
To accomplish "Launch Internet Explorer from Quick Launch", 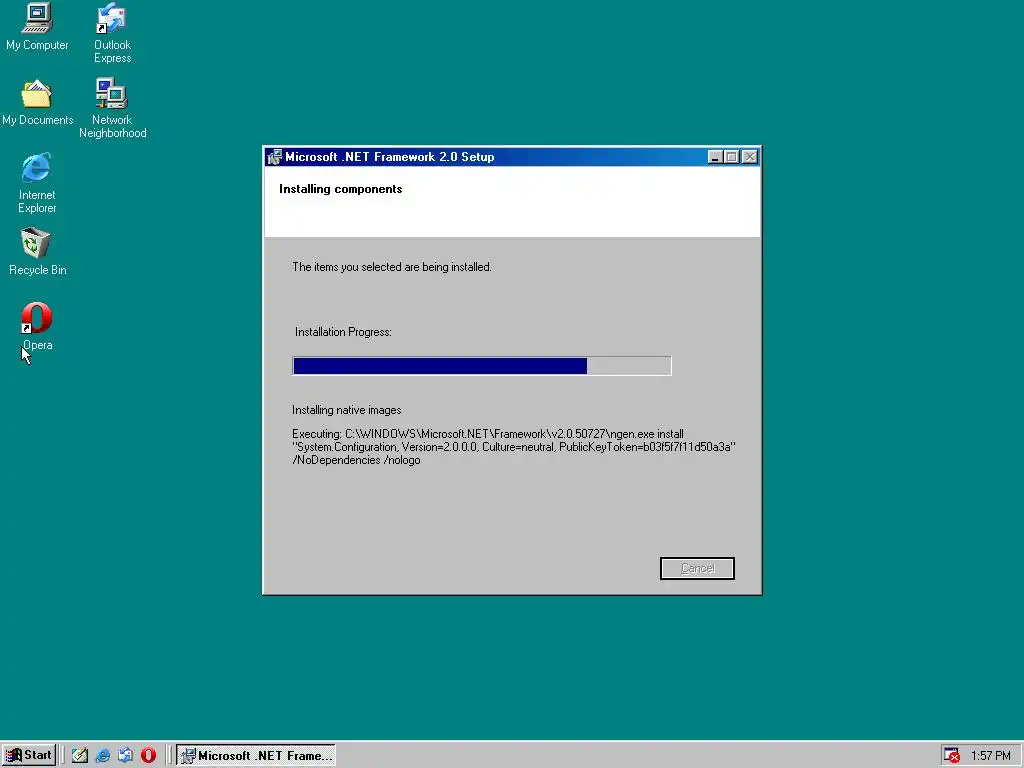I will (x=103, y=756).
